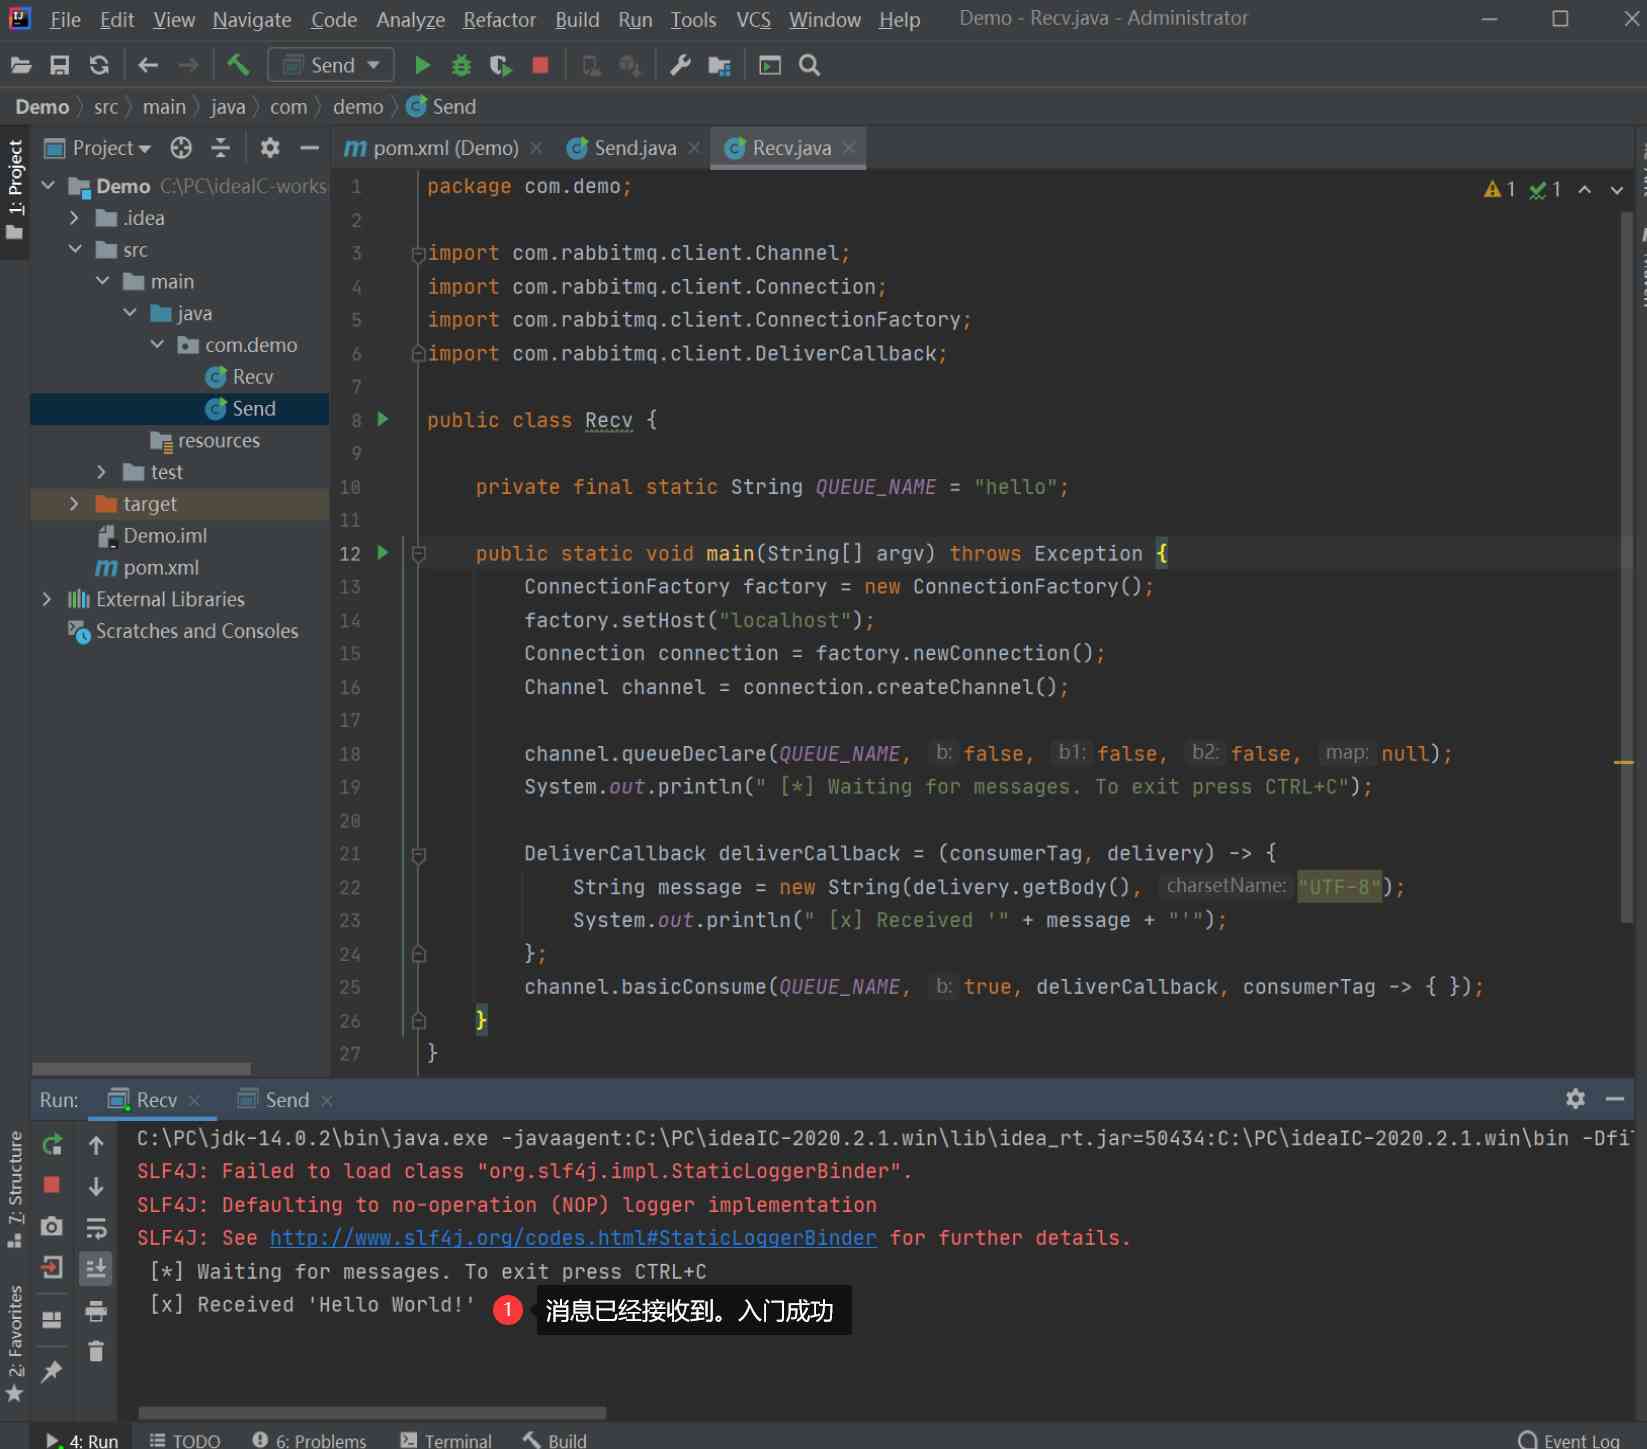Search everywhere with magnifier icon

click(810, 66)
